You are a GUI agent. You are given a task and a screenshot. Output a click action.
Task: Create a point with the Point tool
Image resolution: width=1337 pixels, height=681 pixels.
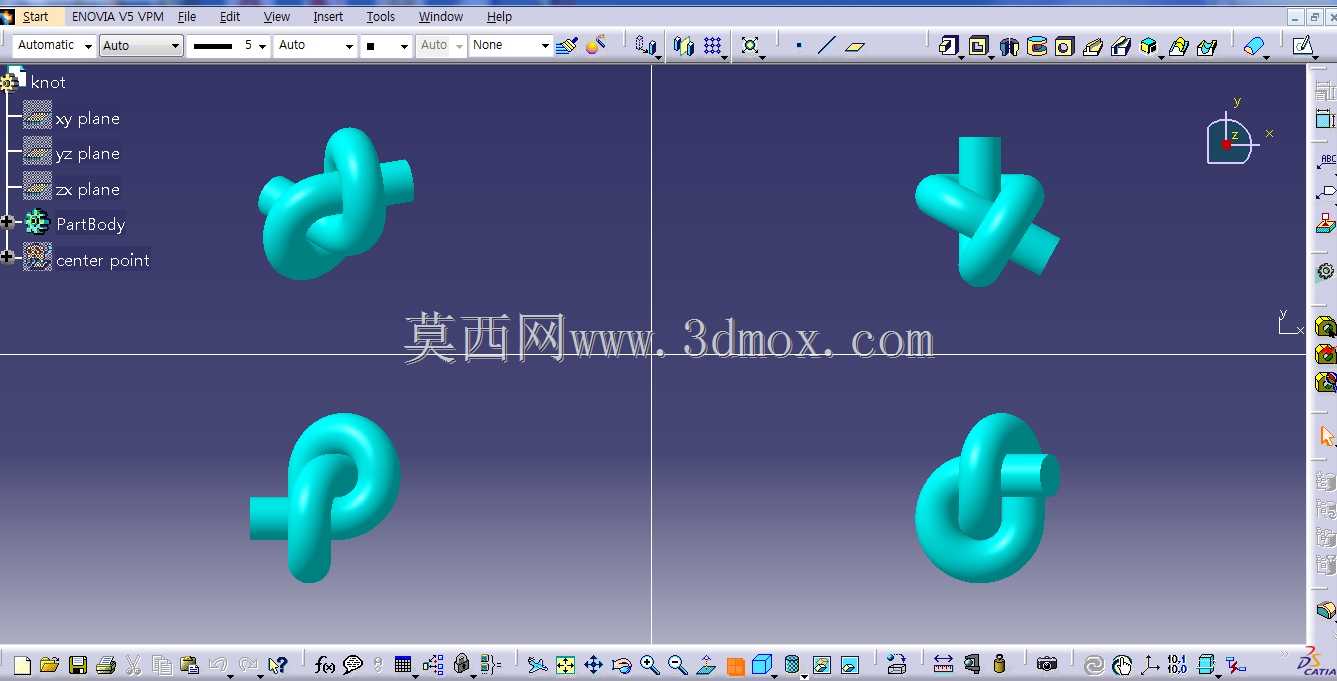[x=798, y=46]
